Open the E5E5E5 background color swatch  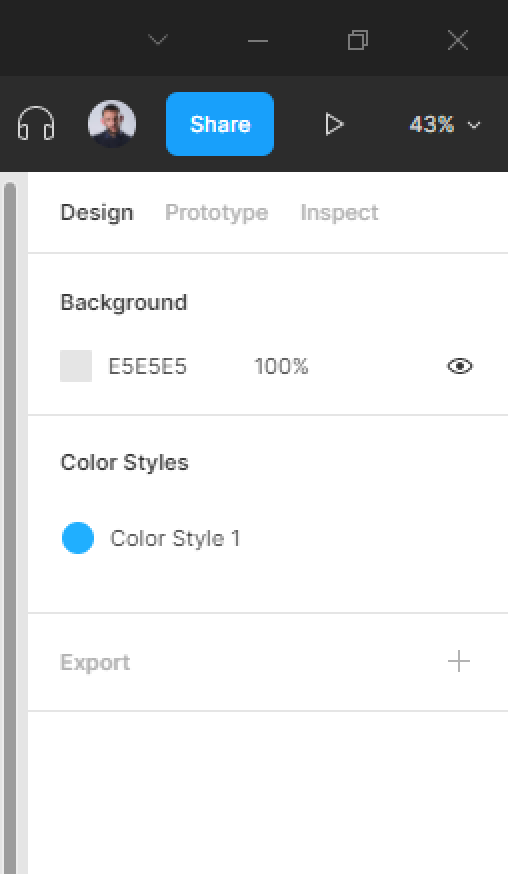tap(76, 366)
